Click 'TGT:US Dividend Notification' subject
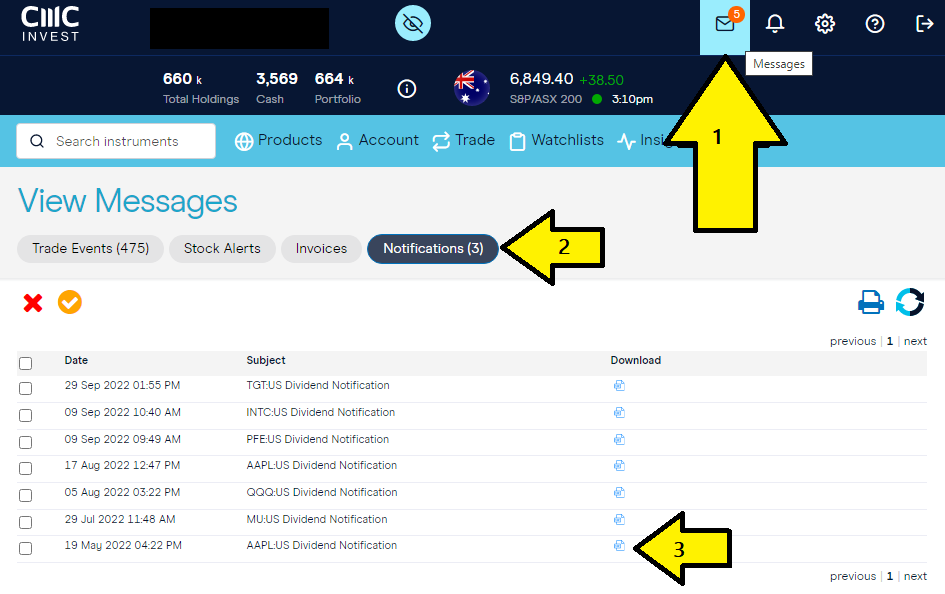The height and width of the screenshot is (594, 945). pos(318,386)
